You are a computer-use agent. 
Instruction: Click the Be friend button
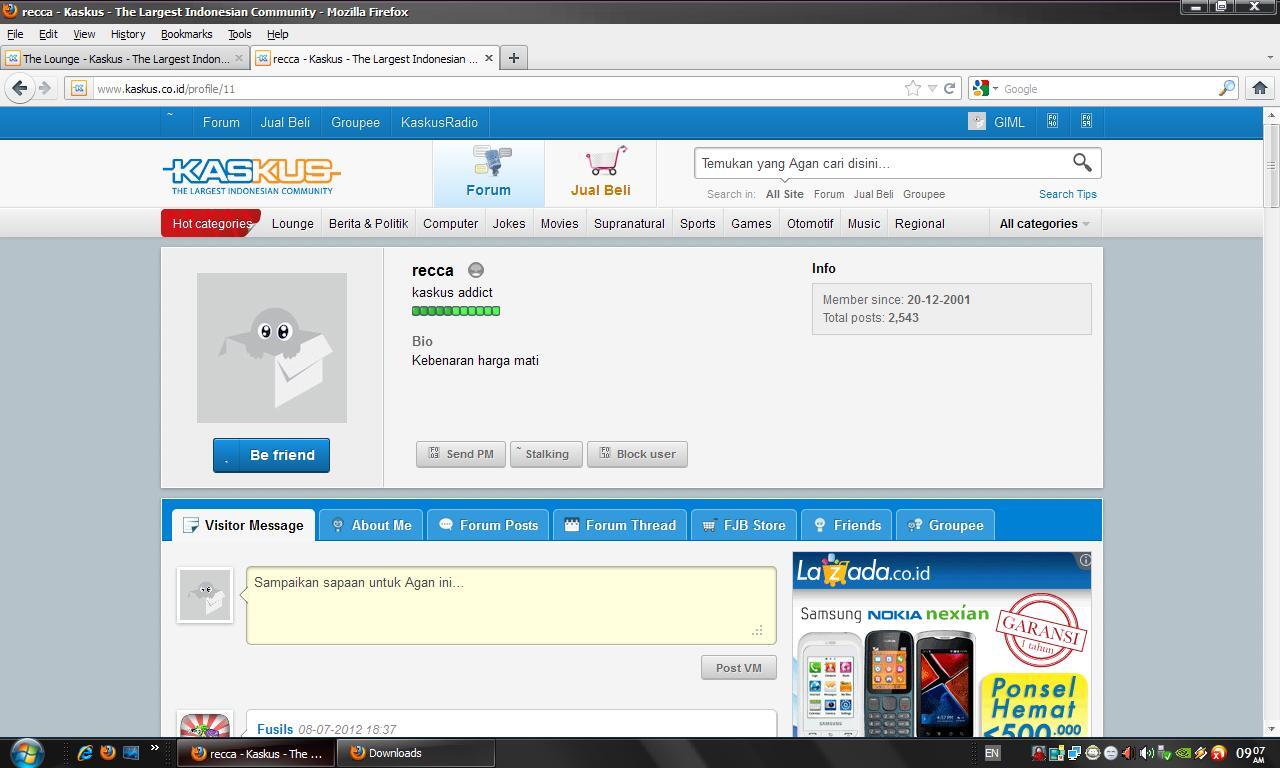coord(271,455)
